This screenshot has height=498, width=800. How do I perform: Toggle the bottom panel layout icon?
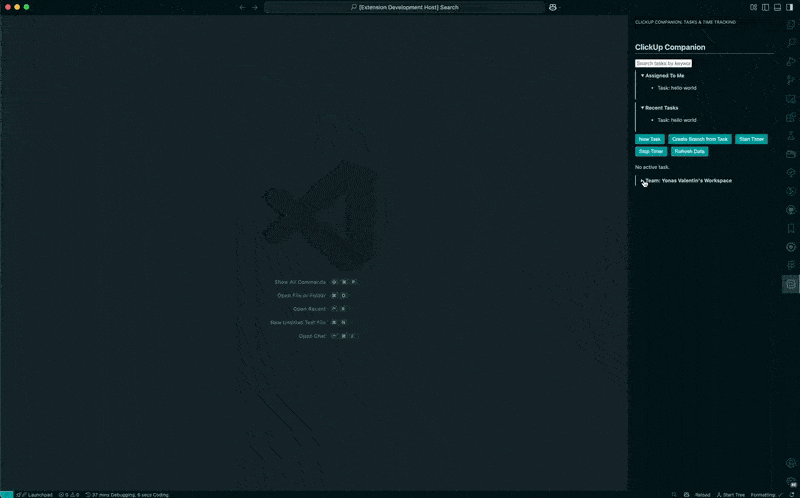pyautogui.click(x=778, y=7)
